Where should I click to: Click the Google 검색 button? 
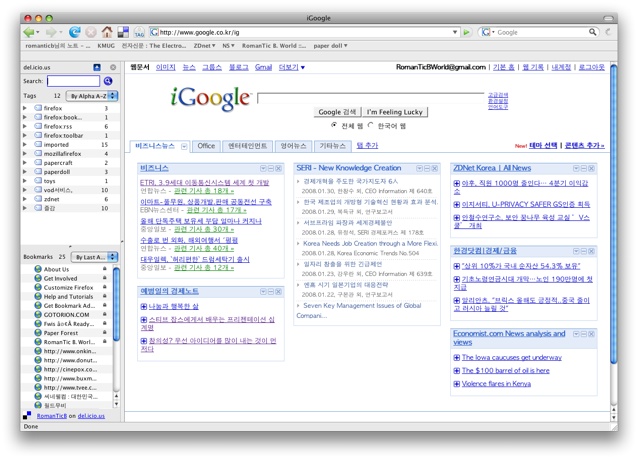(x=337, y=112)
